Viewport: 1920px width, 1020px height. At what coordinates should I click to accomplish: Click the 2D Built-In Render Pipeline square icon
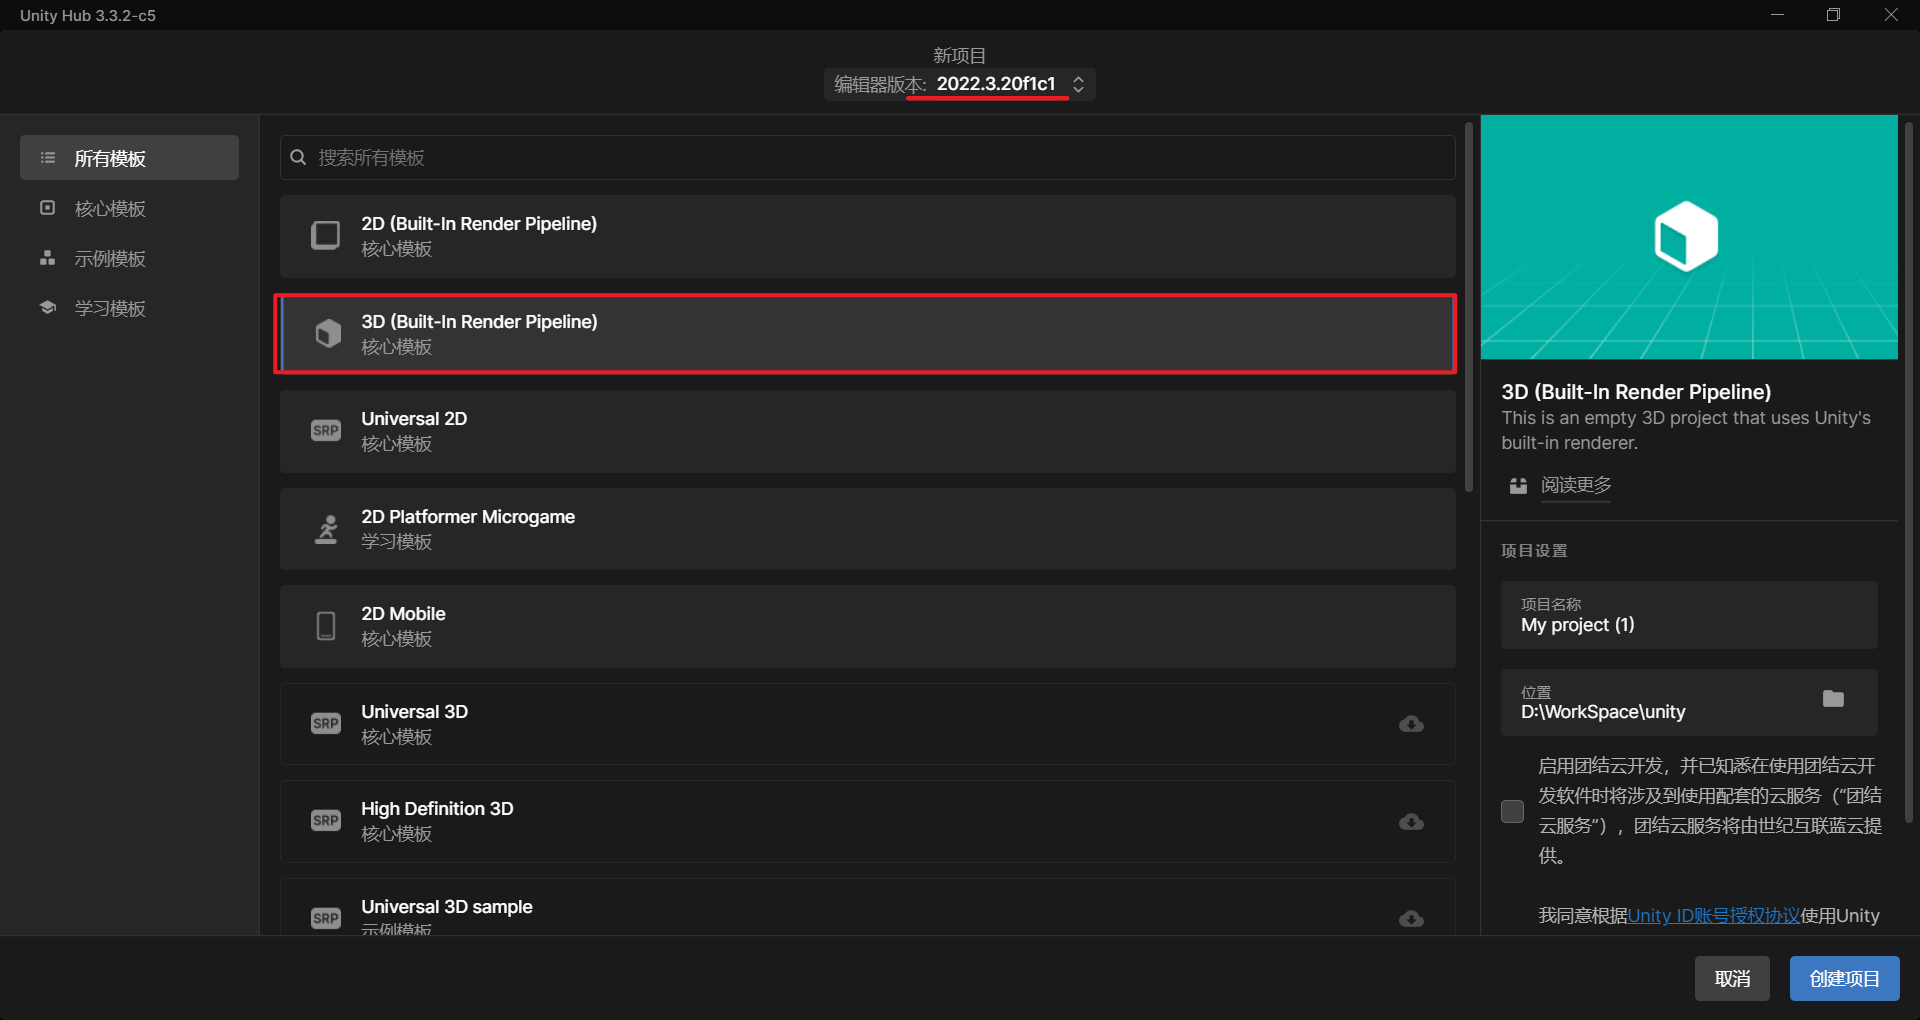[326, 235]
